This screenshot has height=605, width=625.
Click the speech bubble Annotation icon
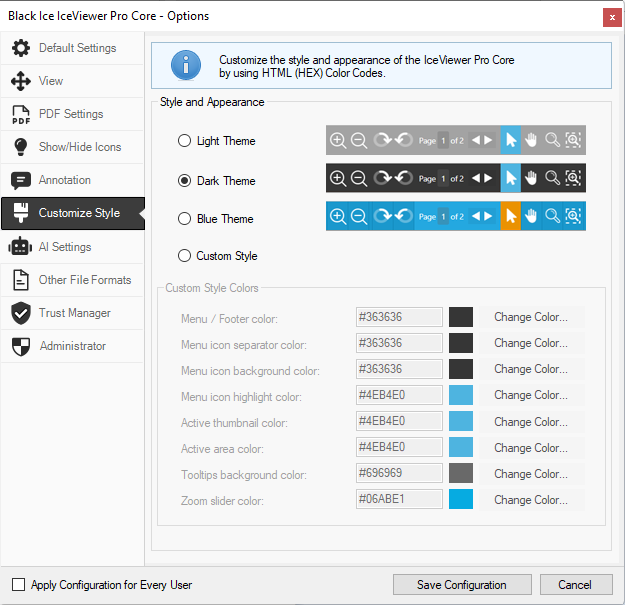pos(21,181)
